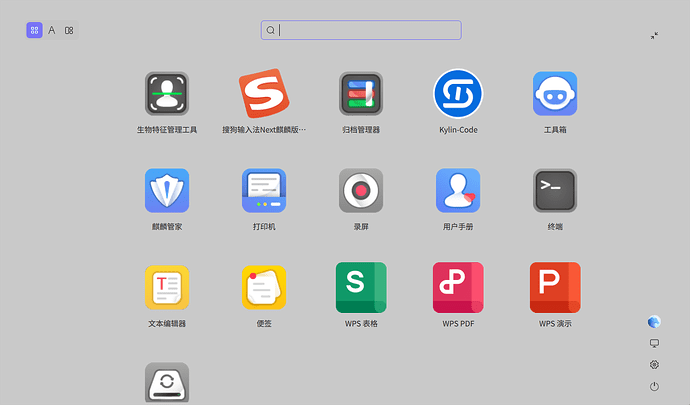Screen dimensions: 690x405
Task: Switch to alphabetical sort view
Action: (x=51, y=30)
